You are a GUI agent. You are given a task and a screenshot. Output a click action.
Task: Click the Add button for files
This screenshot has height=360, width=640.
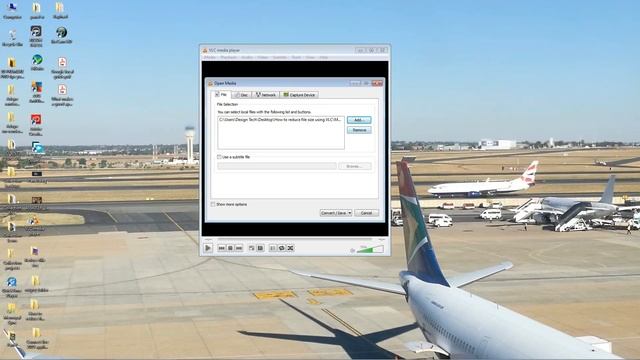[x=359, y=120]
